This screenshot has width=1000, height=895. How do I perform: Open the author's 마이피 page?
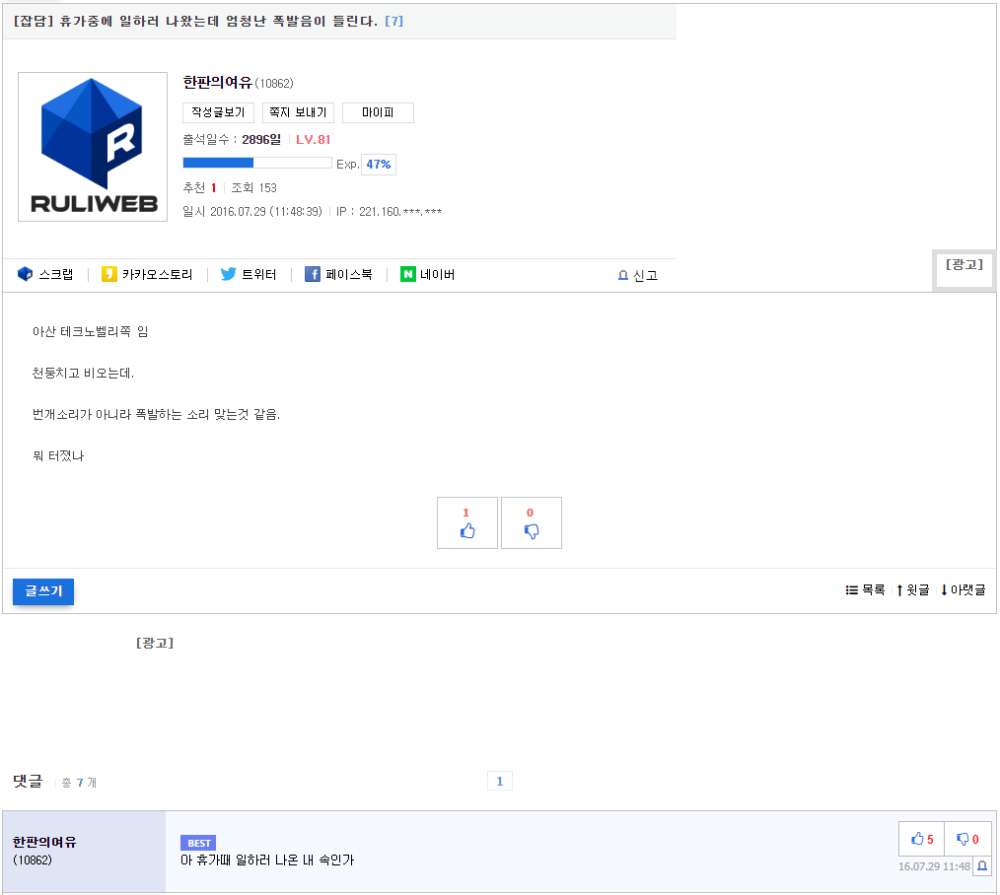pyautogui.click(x=377, y=113)
